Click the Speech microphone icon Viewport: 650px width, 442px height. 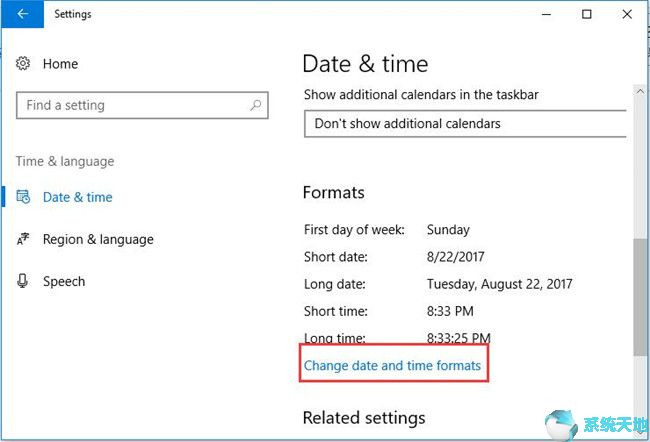23,281
